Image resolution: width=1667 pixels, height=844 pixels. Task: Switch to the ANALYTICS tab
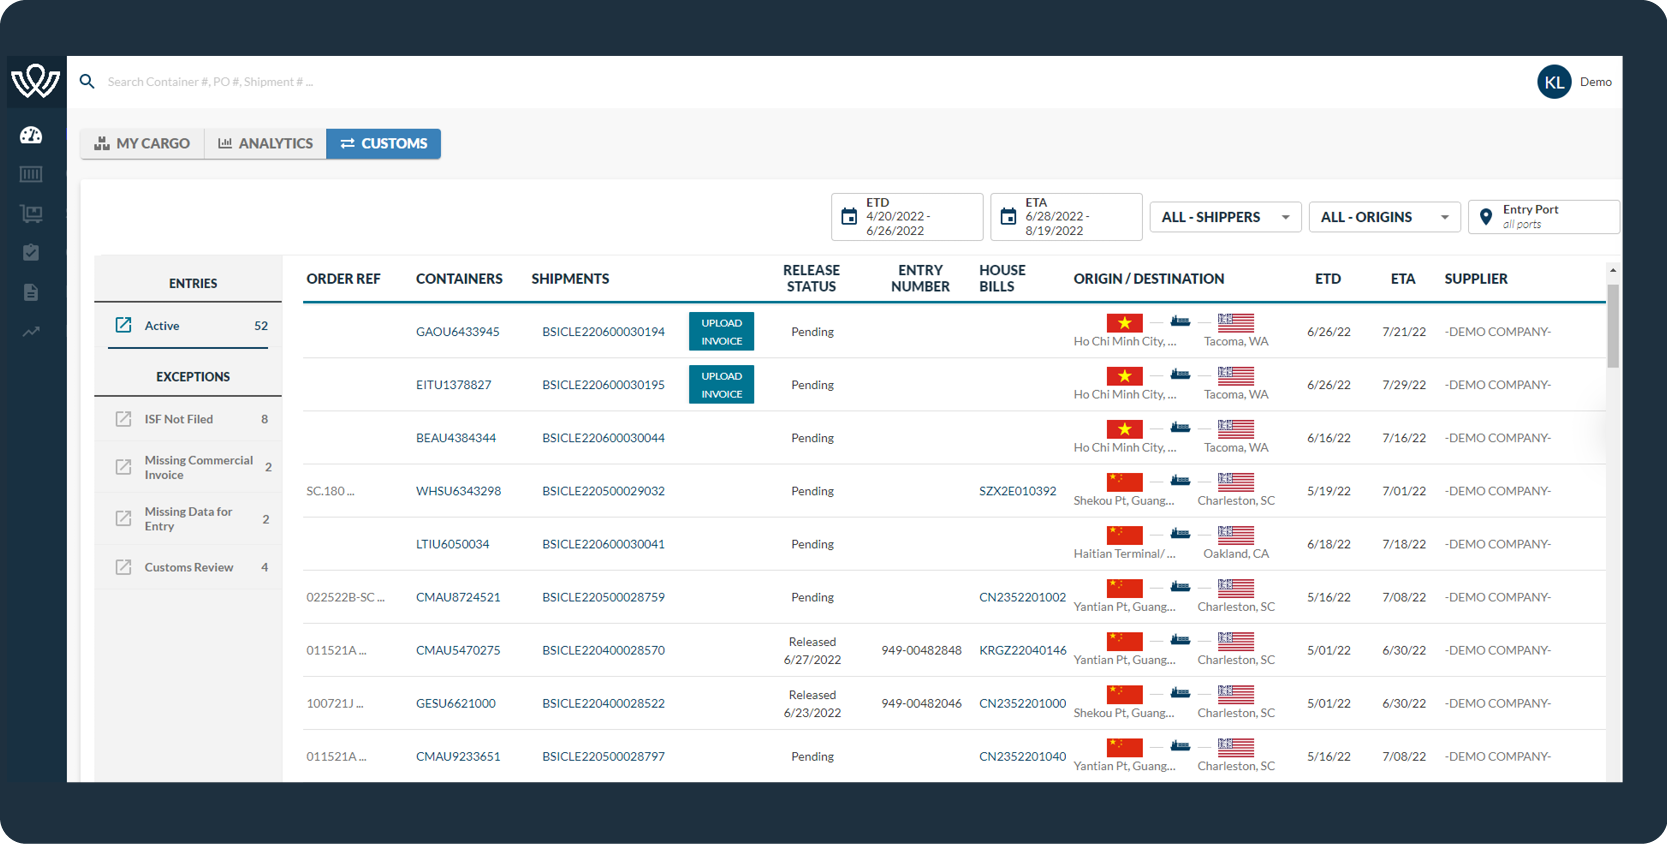[x=265, y=144]
